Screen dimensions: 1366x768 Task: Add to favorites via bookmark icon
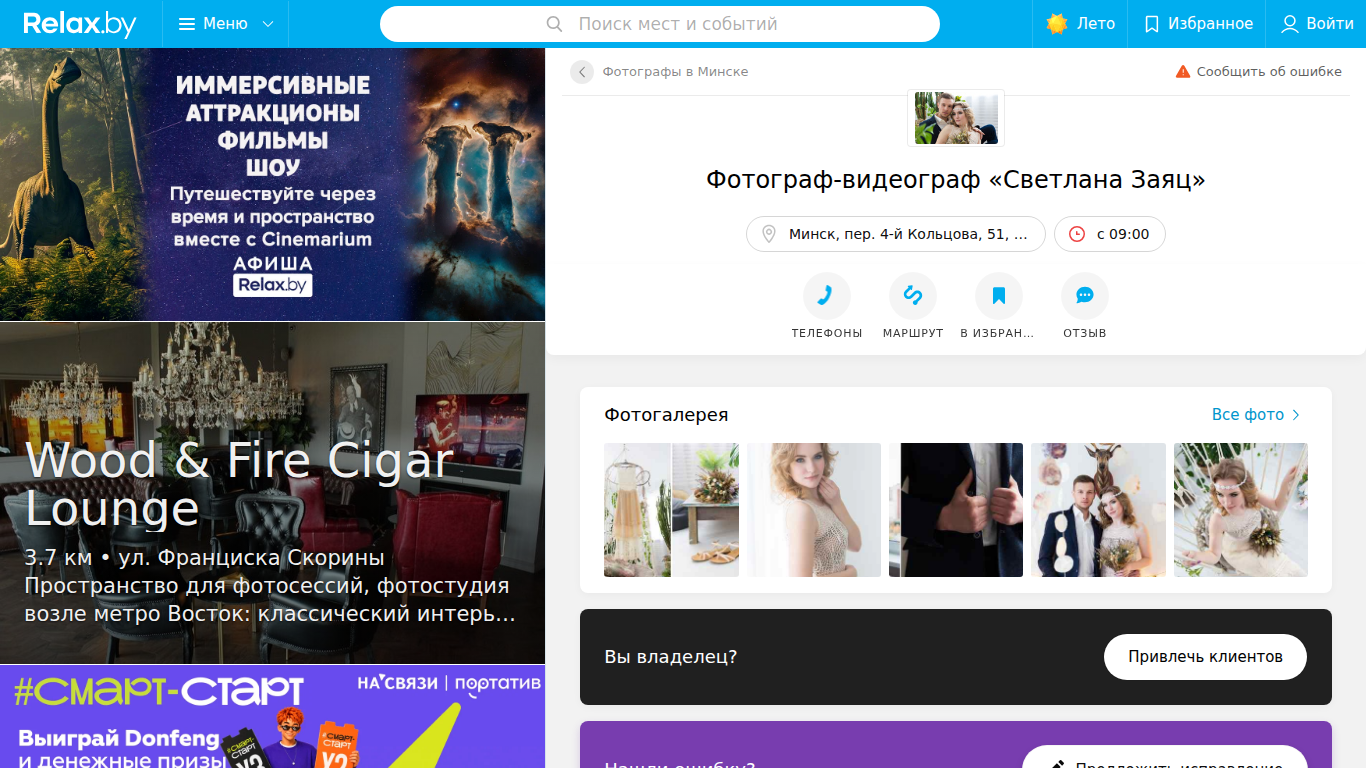point(998,296)
